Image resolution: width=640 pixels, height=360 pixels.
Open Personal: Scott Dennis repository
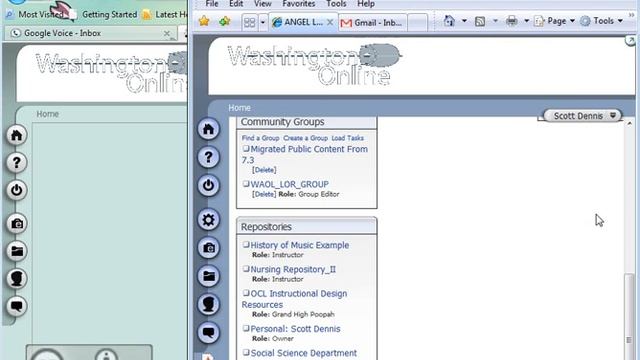295,329
